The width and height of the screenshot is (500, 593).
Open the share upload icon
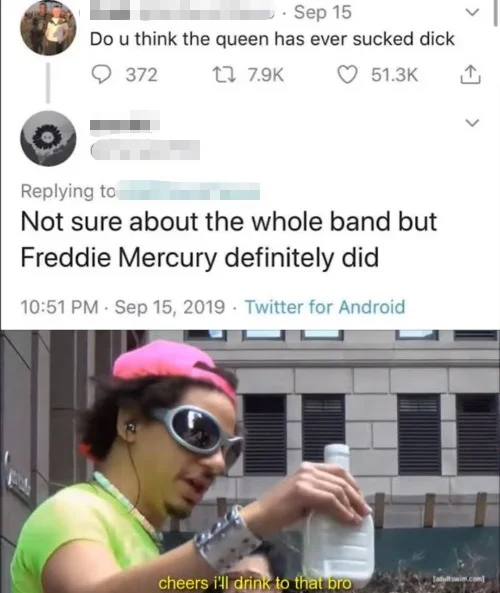click(470, 75)
